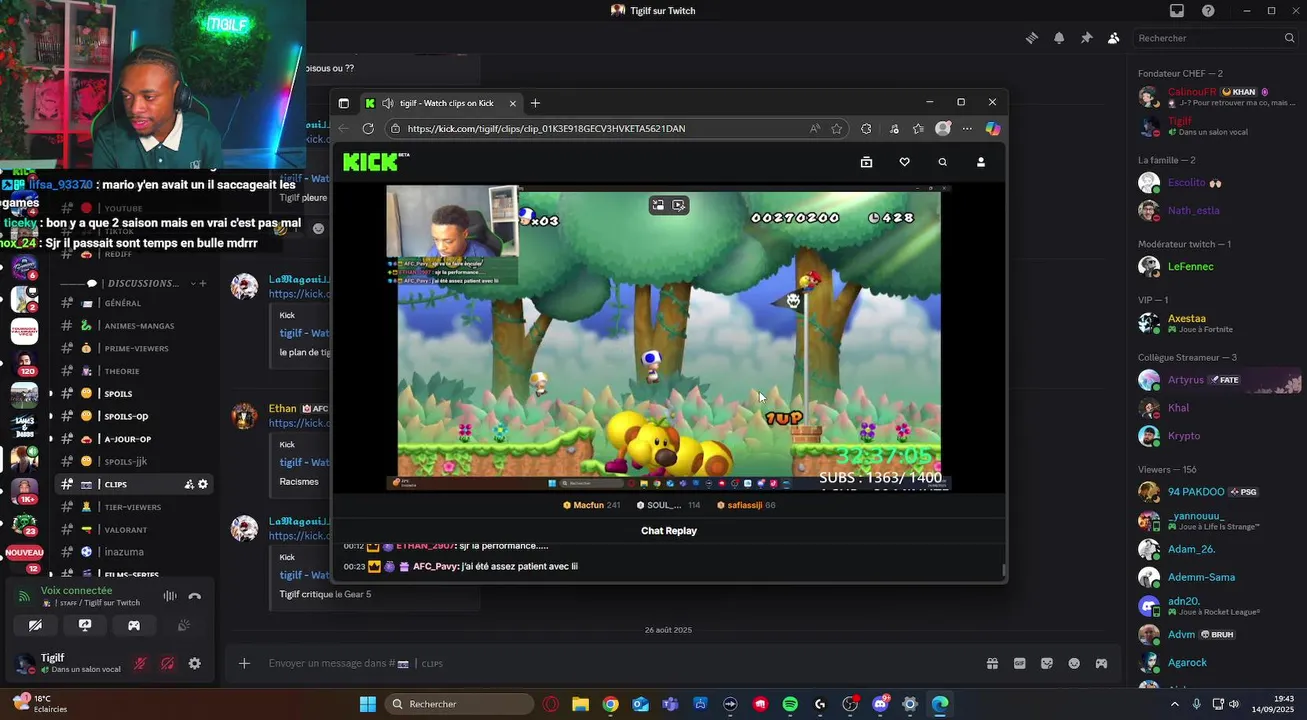Open the soundboard in voice panel
1307x720 pixels.
point(183,626)
